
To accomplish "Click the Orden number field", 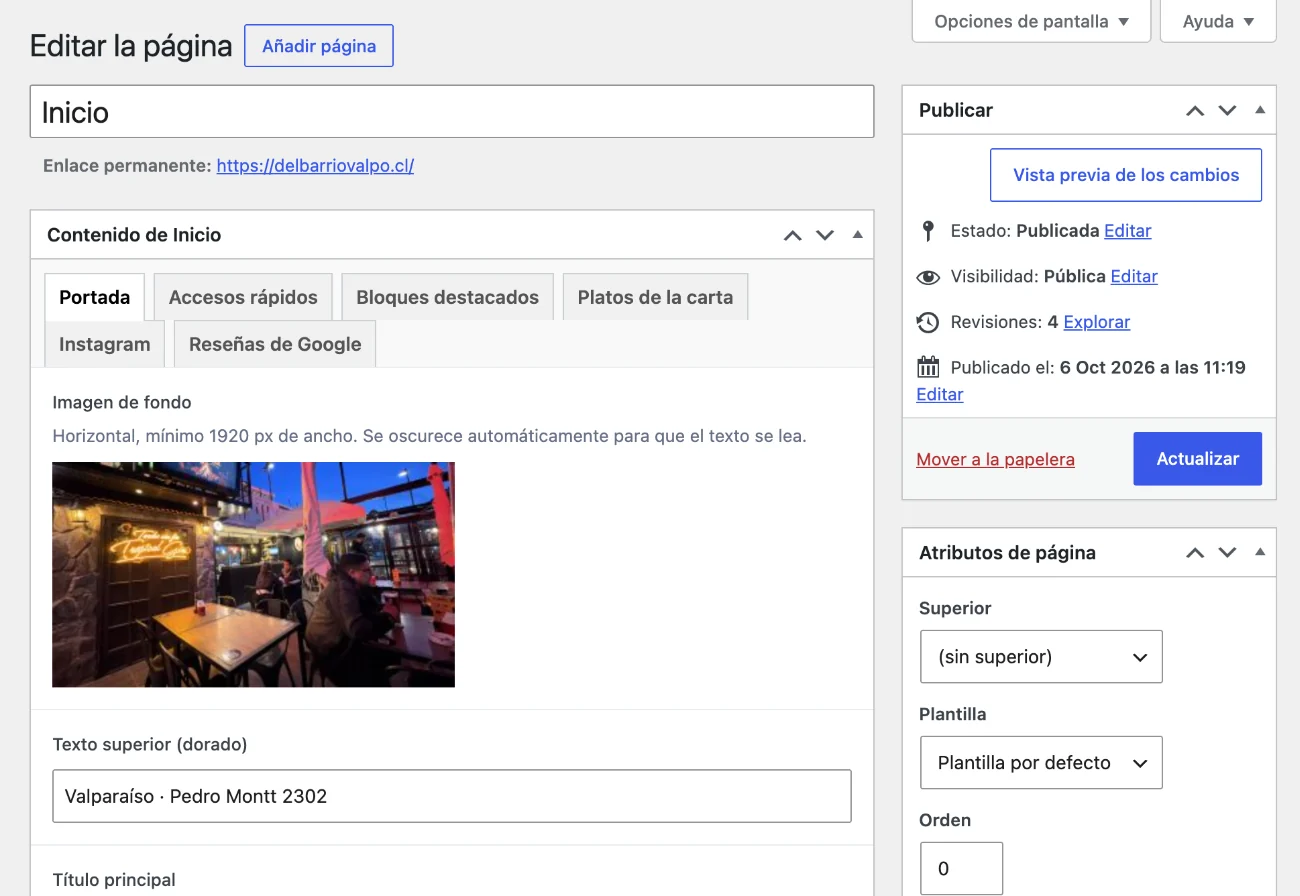I will (x=961, y=869).
